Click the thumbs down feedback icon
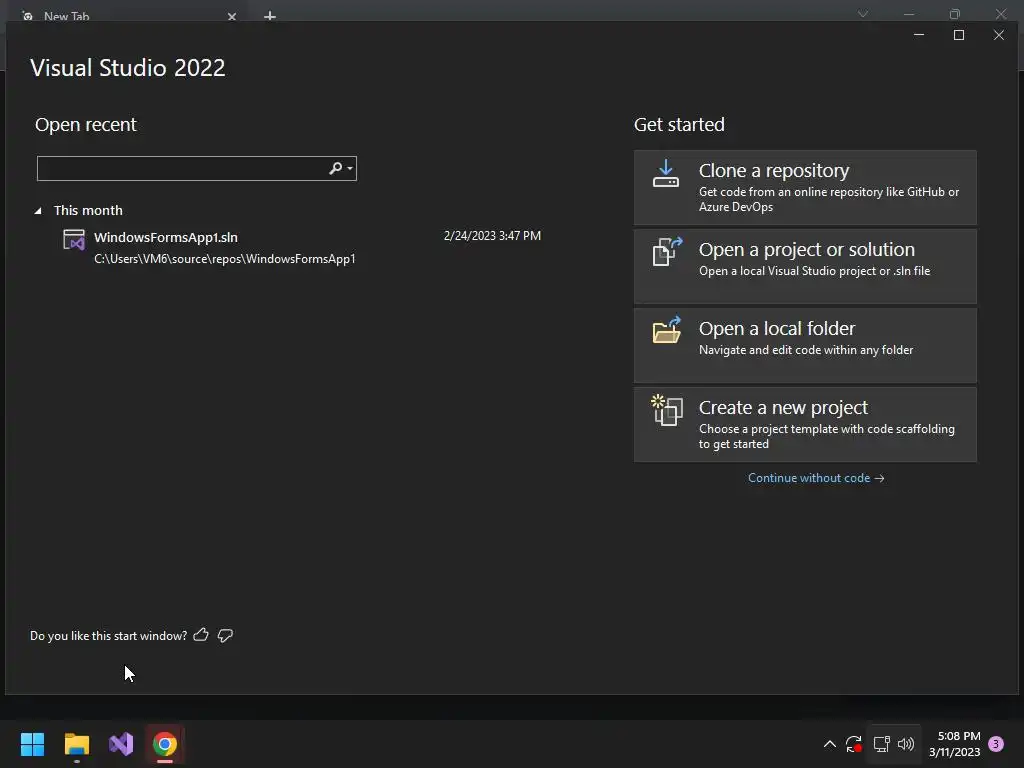Viewport: 1024px width, 768px height. (x=225, y=635)
